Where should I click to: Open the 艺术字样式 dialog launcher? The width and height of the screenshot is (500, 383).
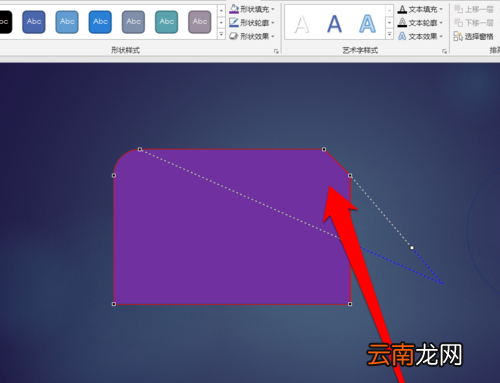pos(444,51)
